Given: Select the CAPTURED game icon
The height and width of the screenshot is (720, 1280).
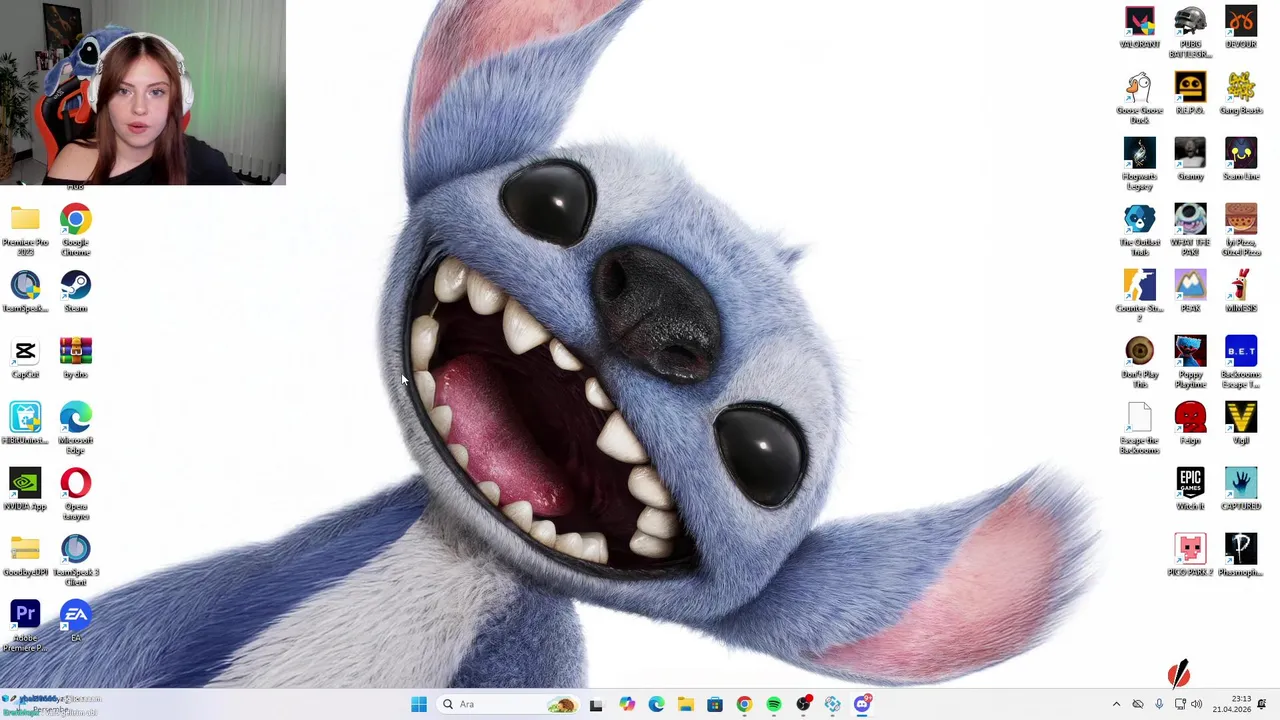Looking at the screenshot, I should pos(1241,490).
